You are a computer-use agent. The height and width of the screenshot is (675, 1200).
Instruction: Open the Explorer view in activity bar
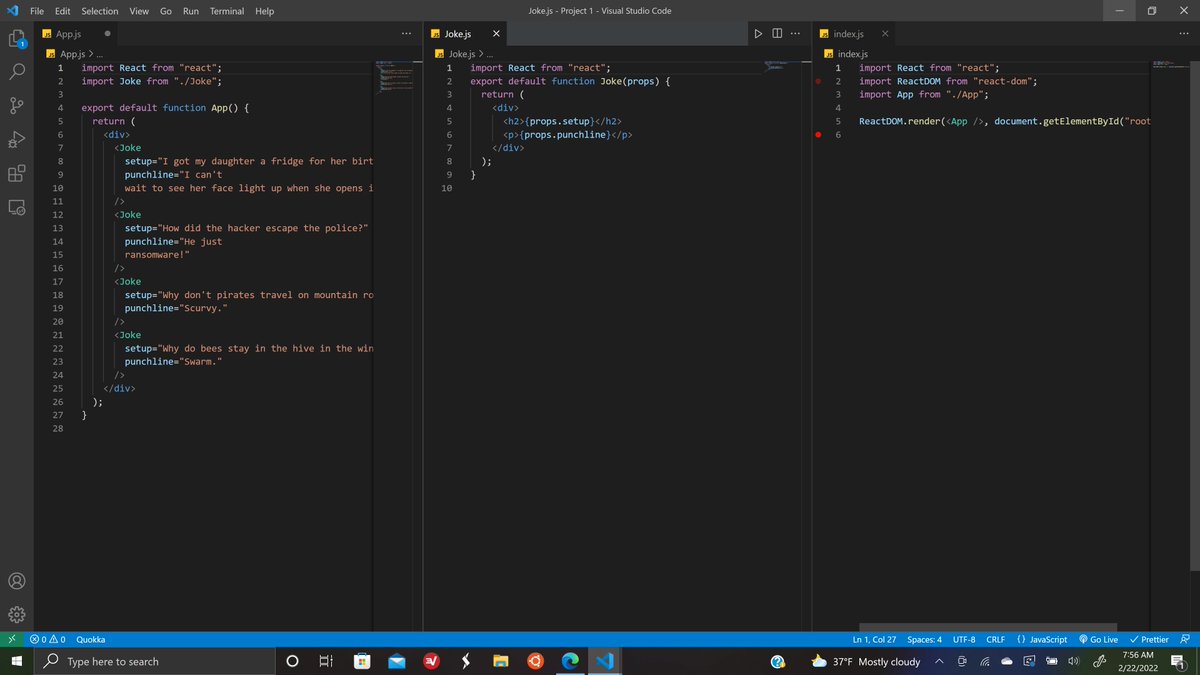tap(17, 39)
